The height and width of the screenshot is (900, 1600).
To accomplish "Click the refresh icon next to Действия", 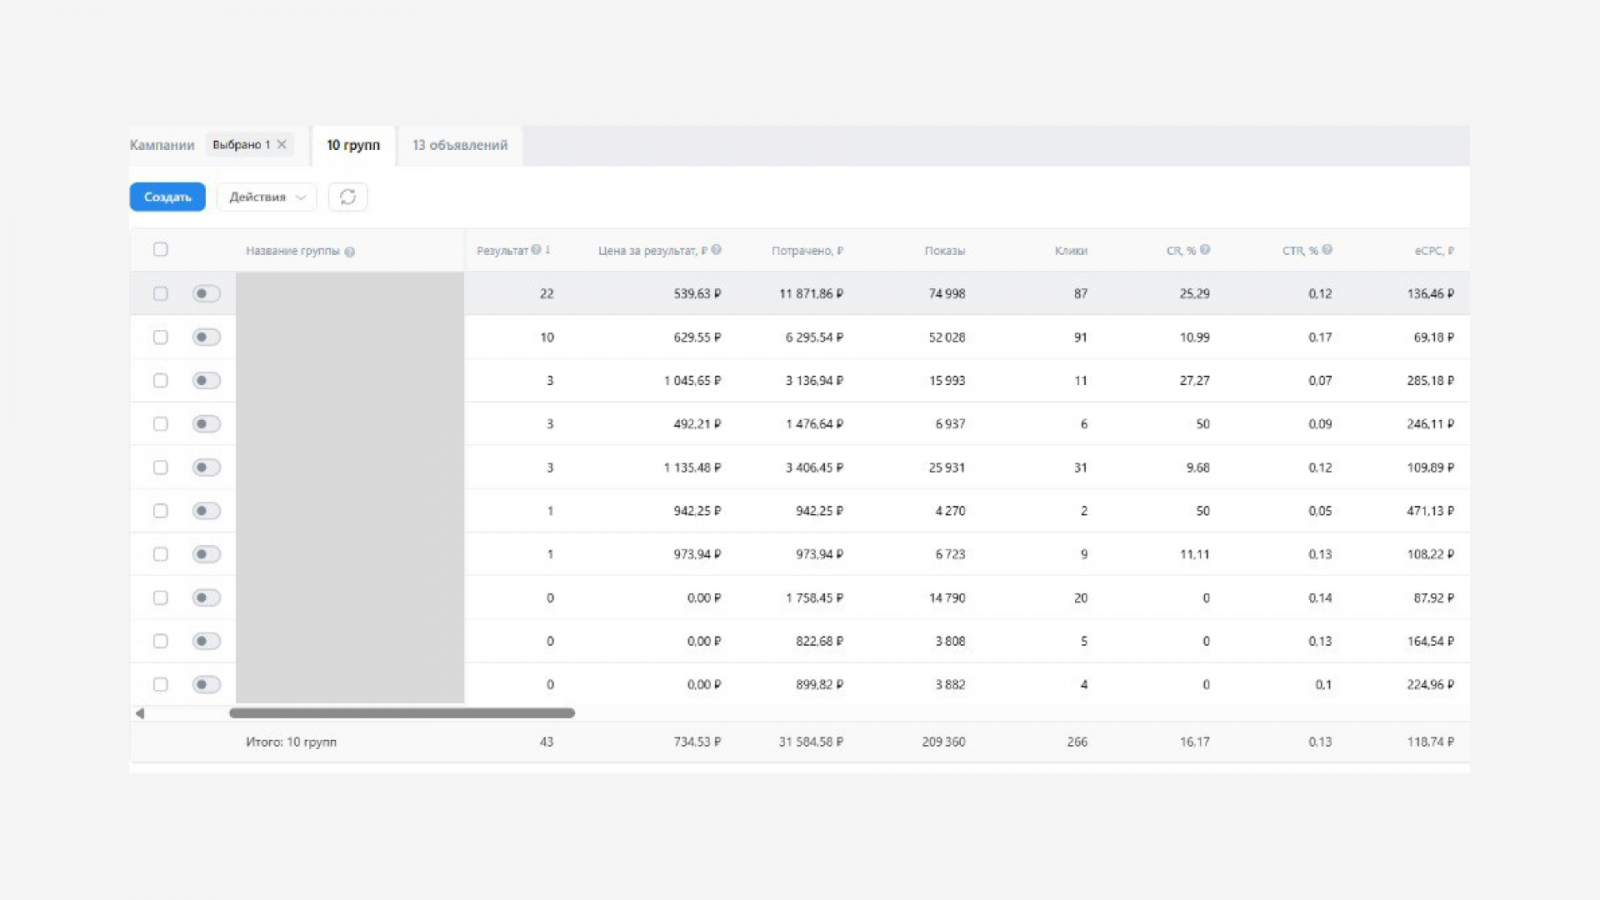I will pos(347,197).
